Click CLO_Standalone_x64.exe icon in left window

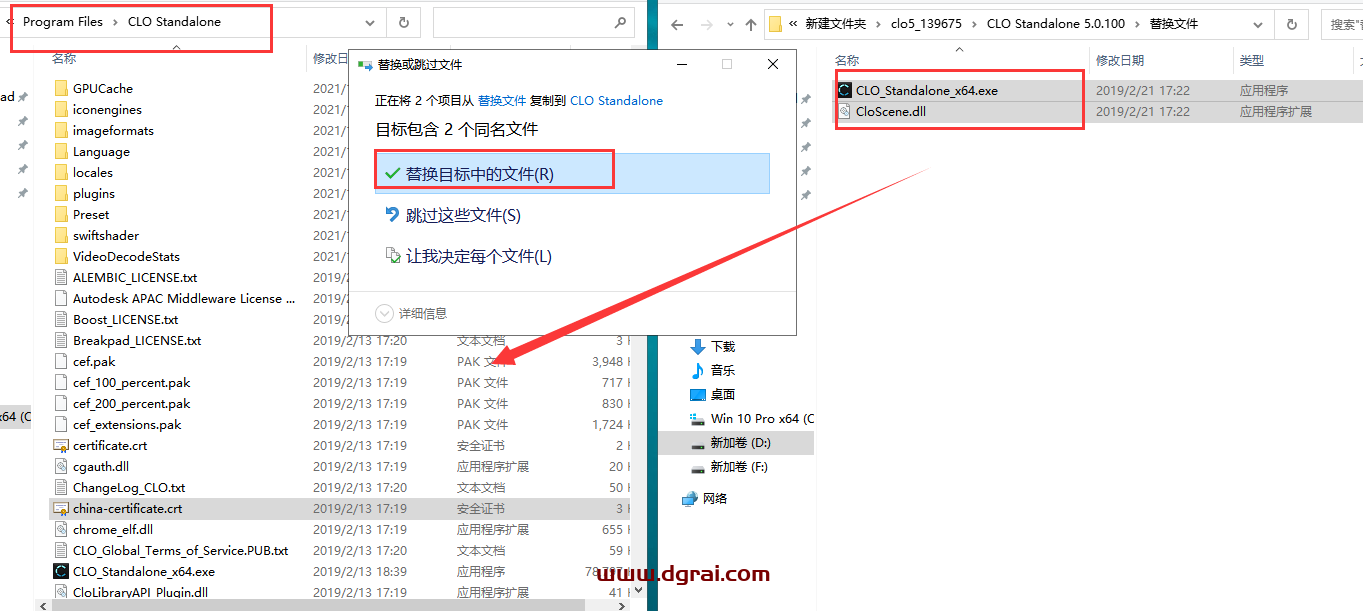tap(61, 571)
